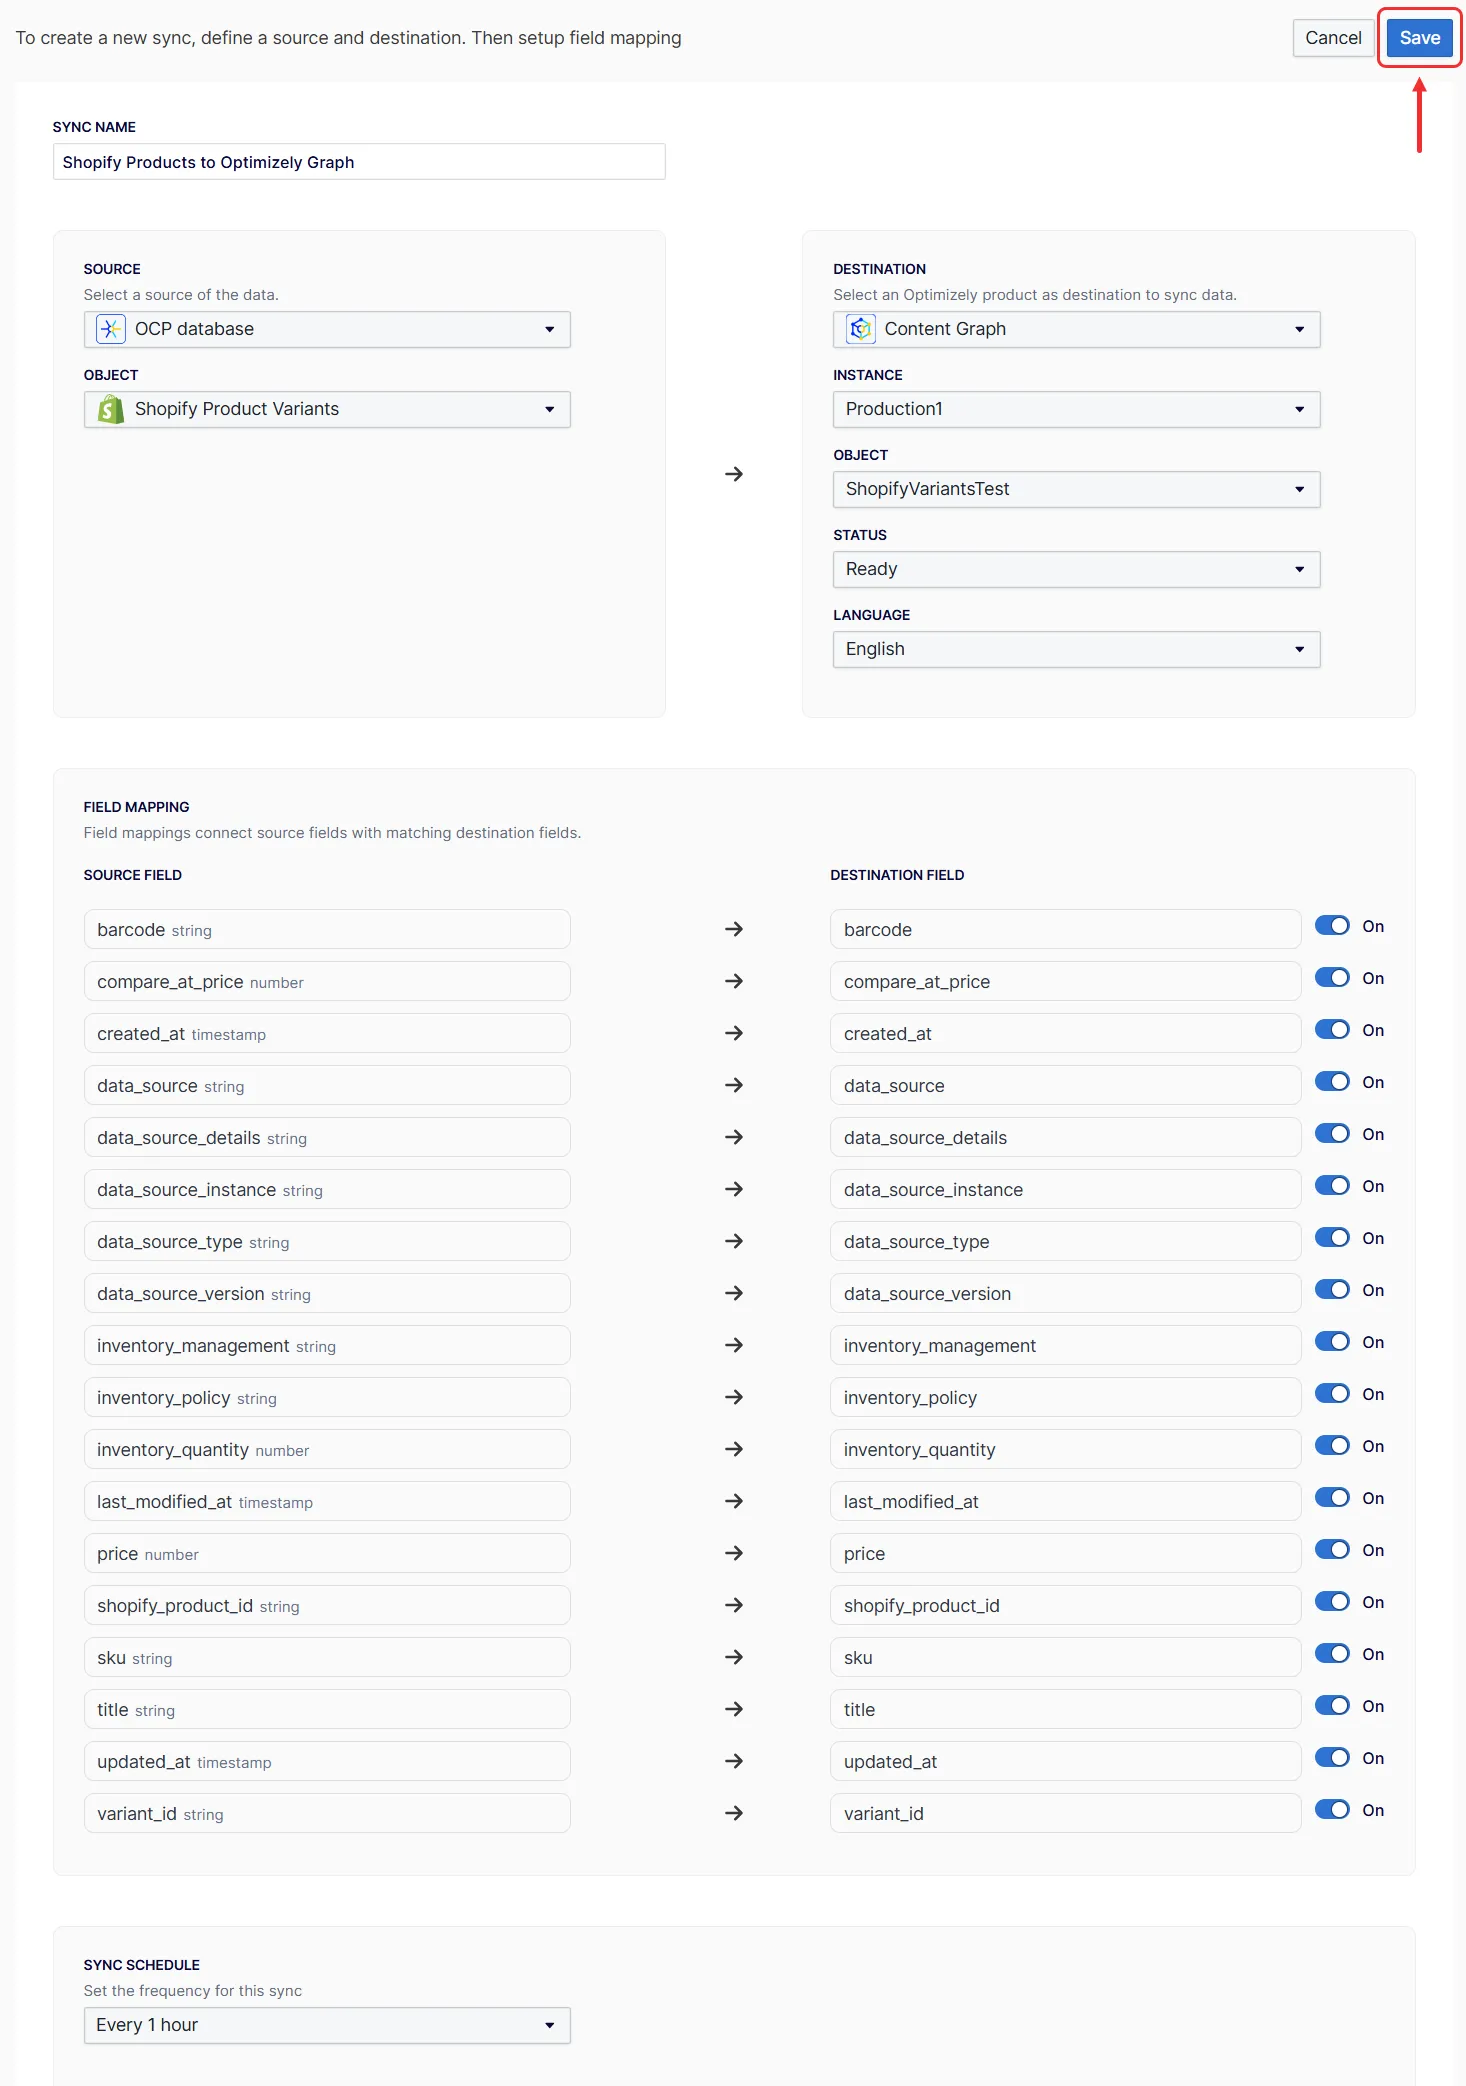Expand the Content Graph destination dropdown
Screen dimensions: 1466x2086
(1076, 329)
